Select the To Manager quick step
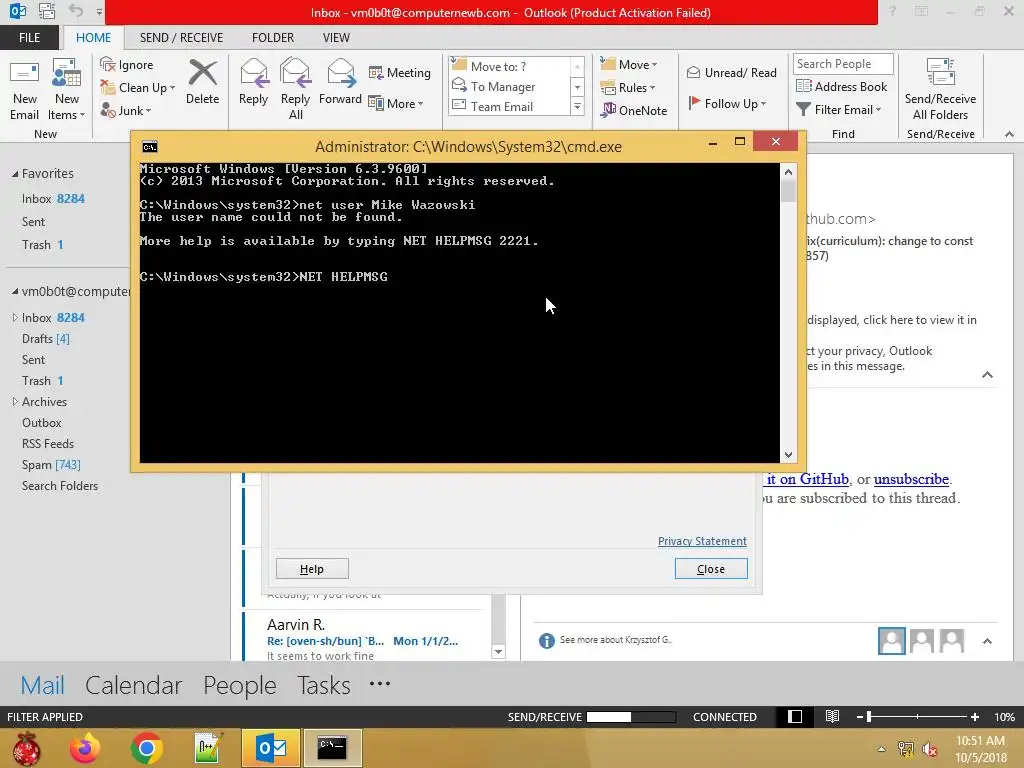 (x=509, y=86)
